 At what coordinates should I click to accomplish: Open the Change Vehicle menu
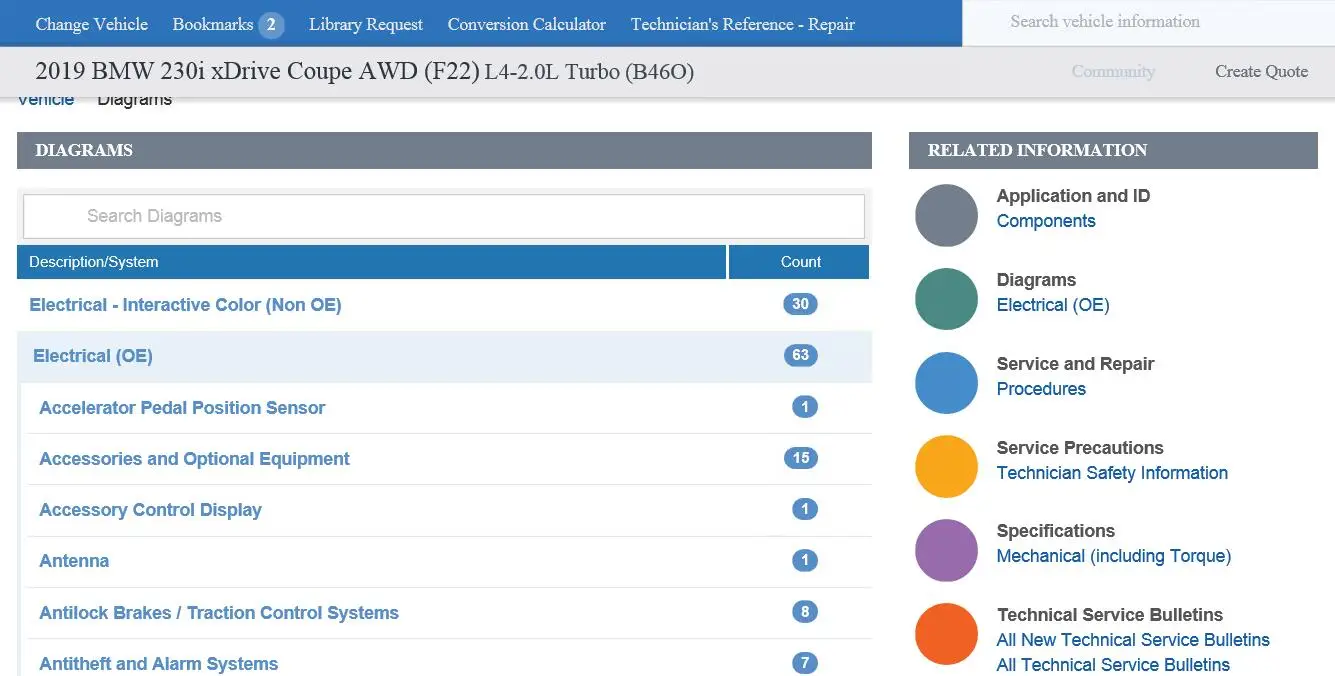(x=92, y=24)
